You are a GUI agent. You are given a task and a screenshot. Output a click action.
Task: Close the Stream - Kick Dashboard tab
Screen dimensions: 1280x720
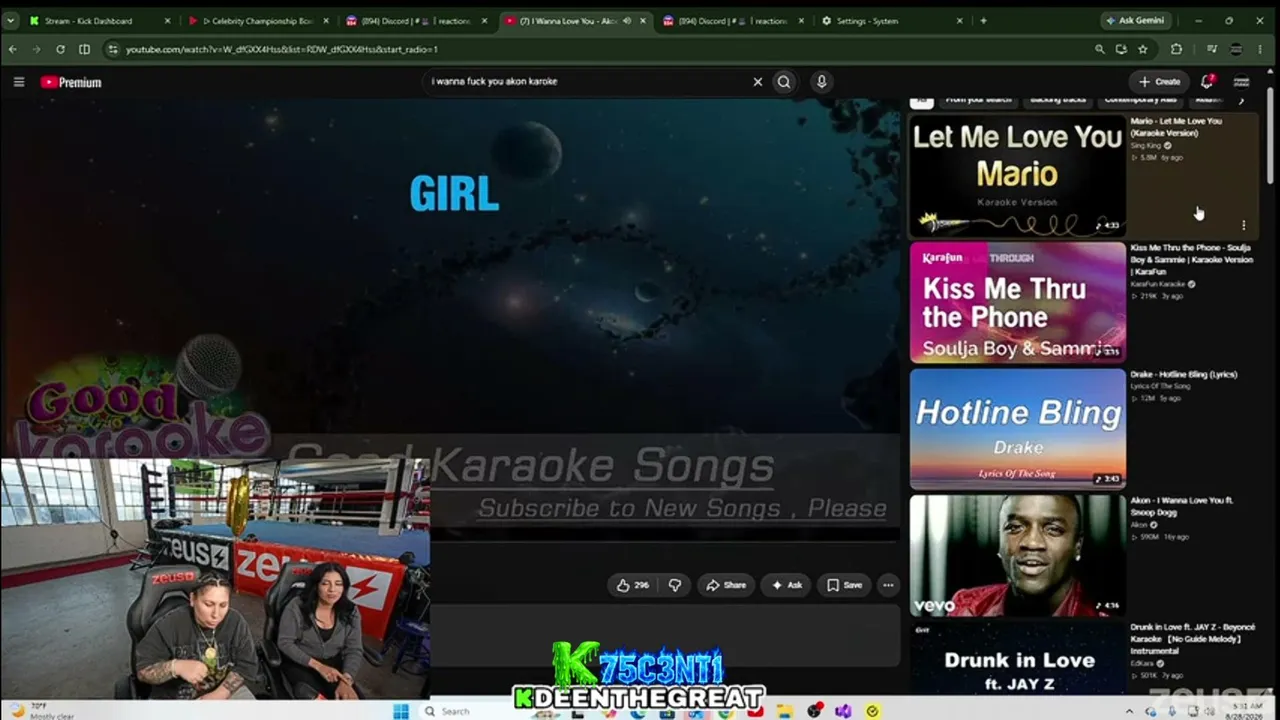point(167,21)
